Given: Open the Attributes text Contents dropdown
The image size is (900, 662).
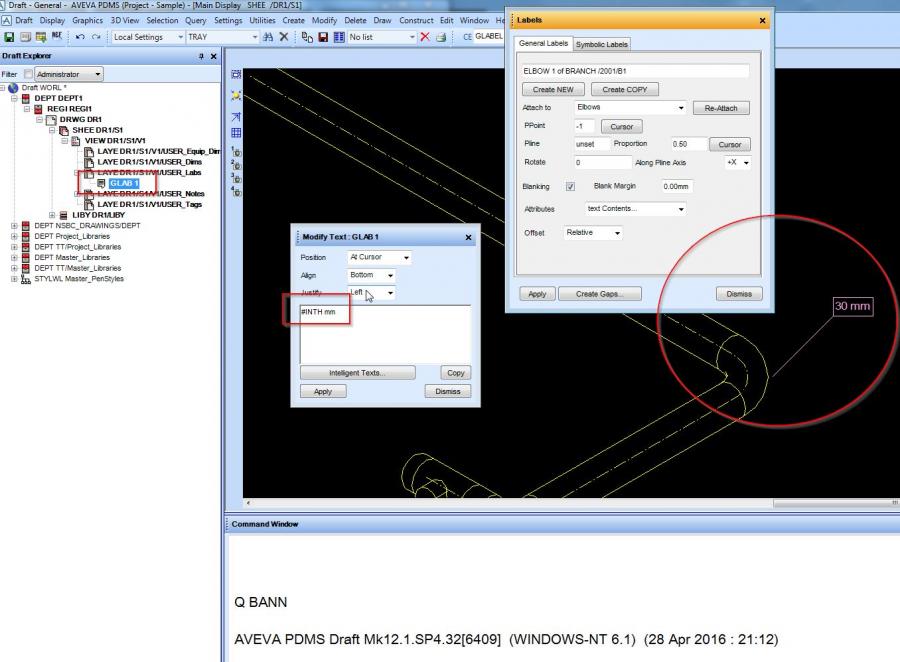Looking at the screenshot, I should tap(681, 209).
